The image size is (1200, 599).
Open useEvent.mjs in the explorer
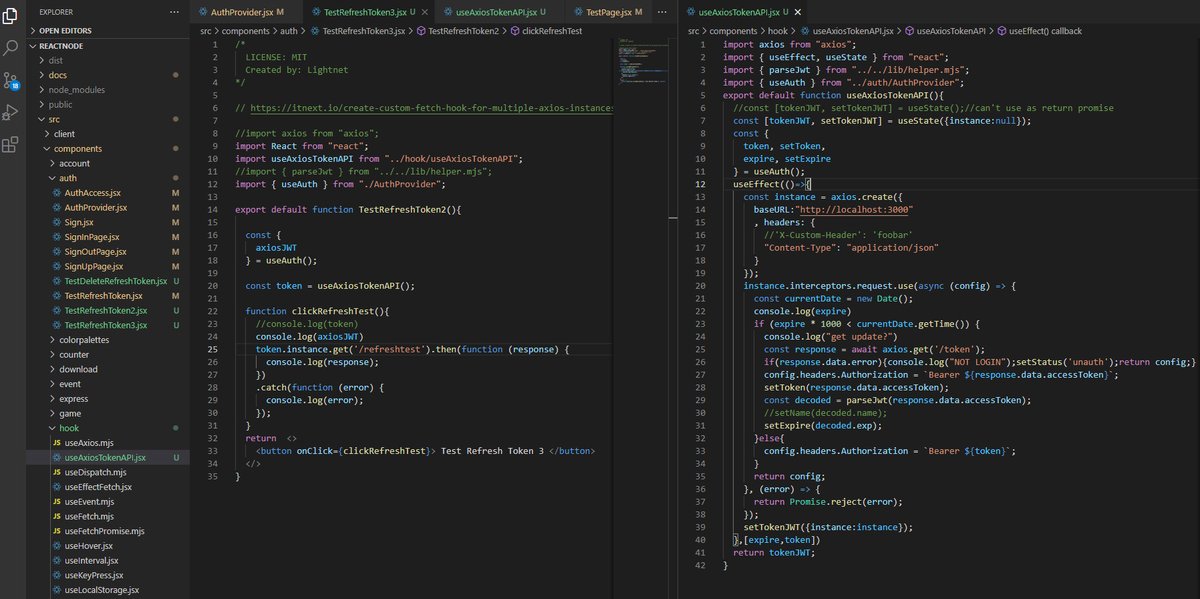pos(108,501)
